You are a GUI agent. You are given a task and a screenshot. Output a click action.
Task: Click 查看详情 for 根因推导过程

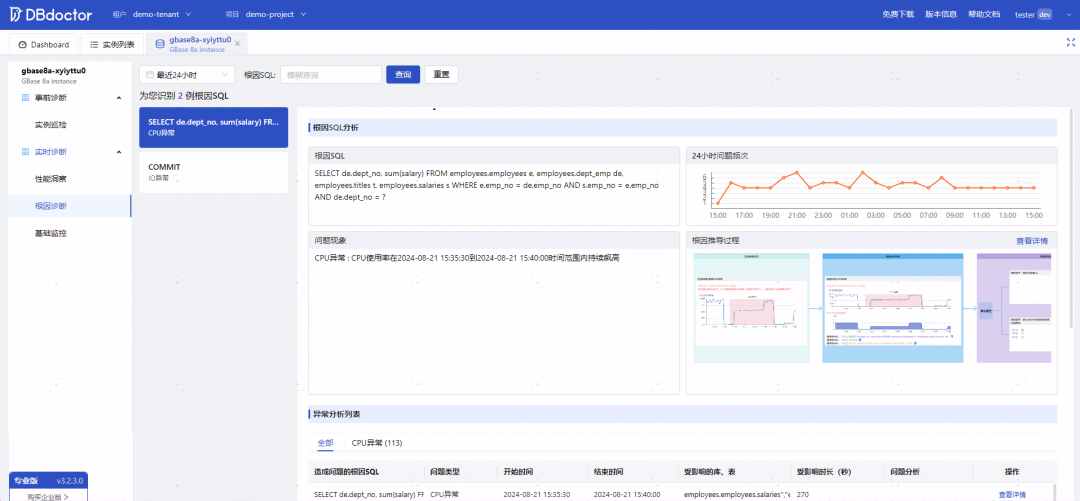(x=1032, y=241)
